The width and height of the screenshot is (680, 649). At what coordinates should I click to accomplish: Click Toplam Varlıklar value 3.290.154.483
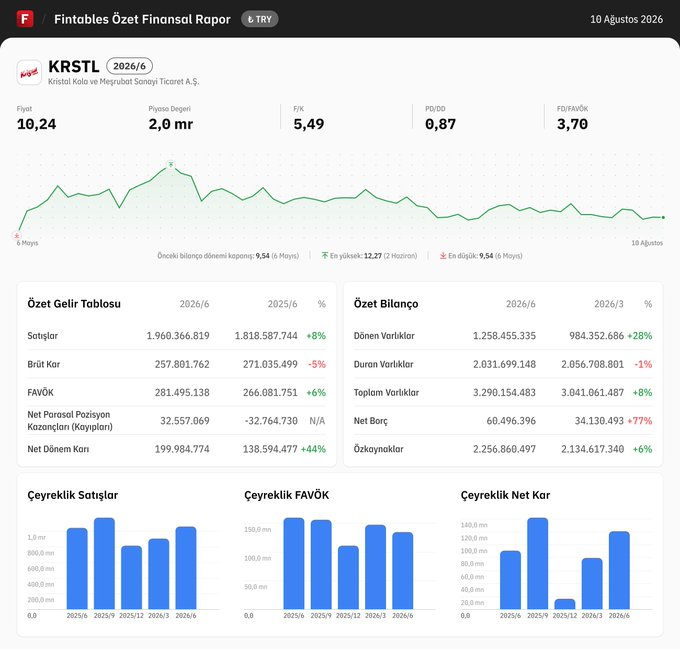pos(504,392)
